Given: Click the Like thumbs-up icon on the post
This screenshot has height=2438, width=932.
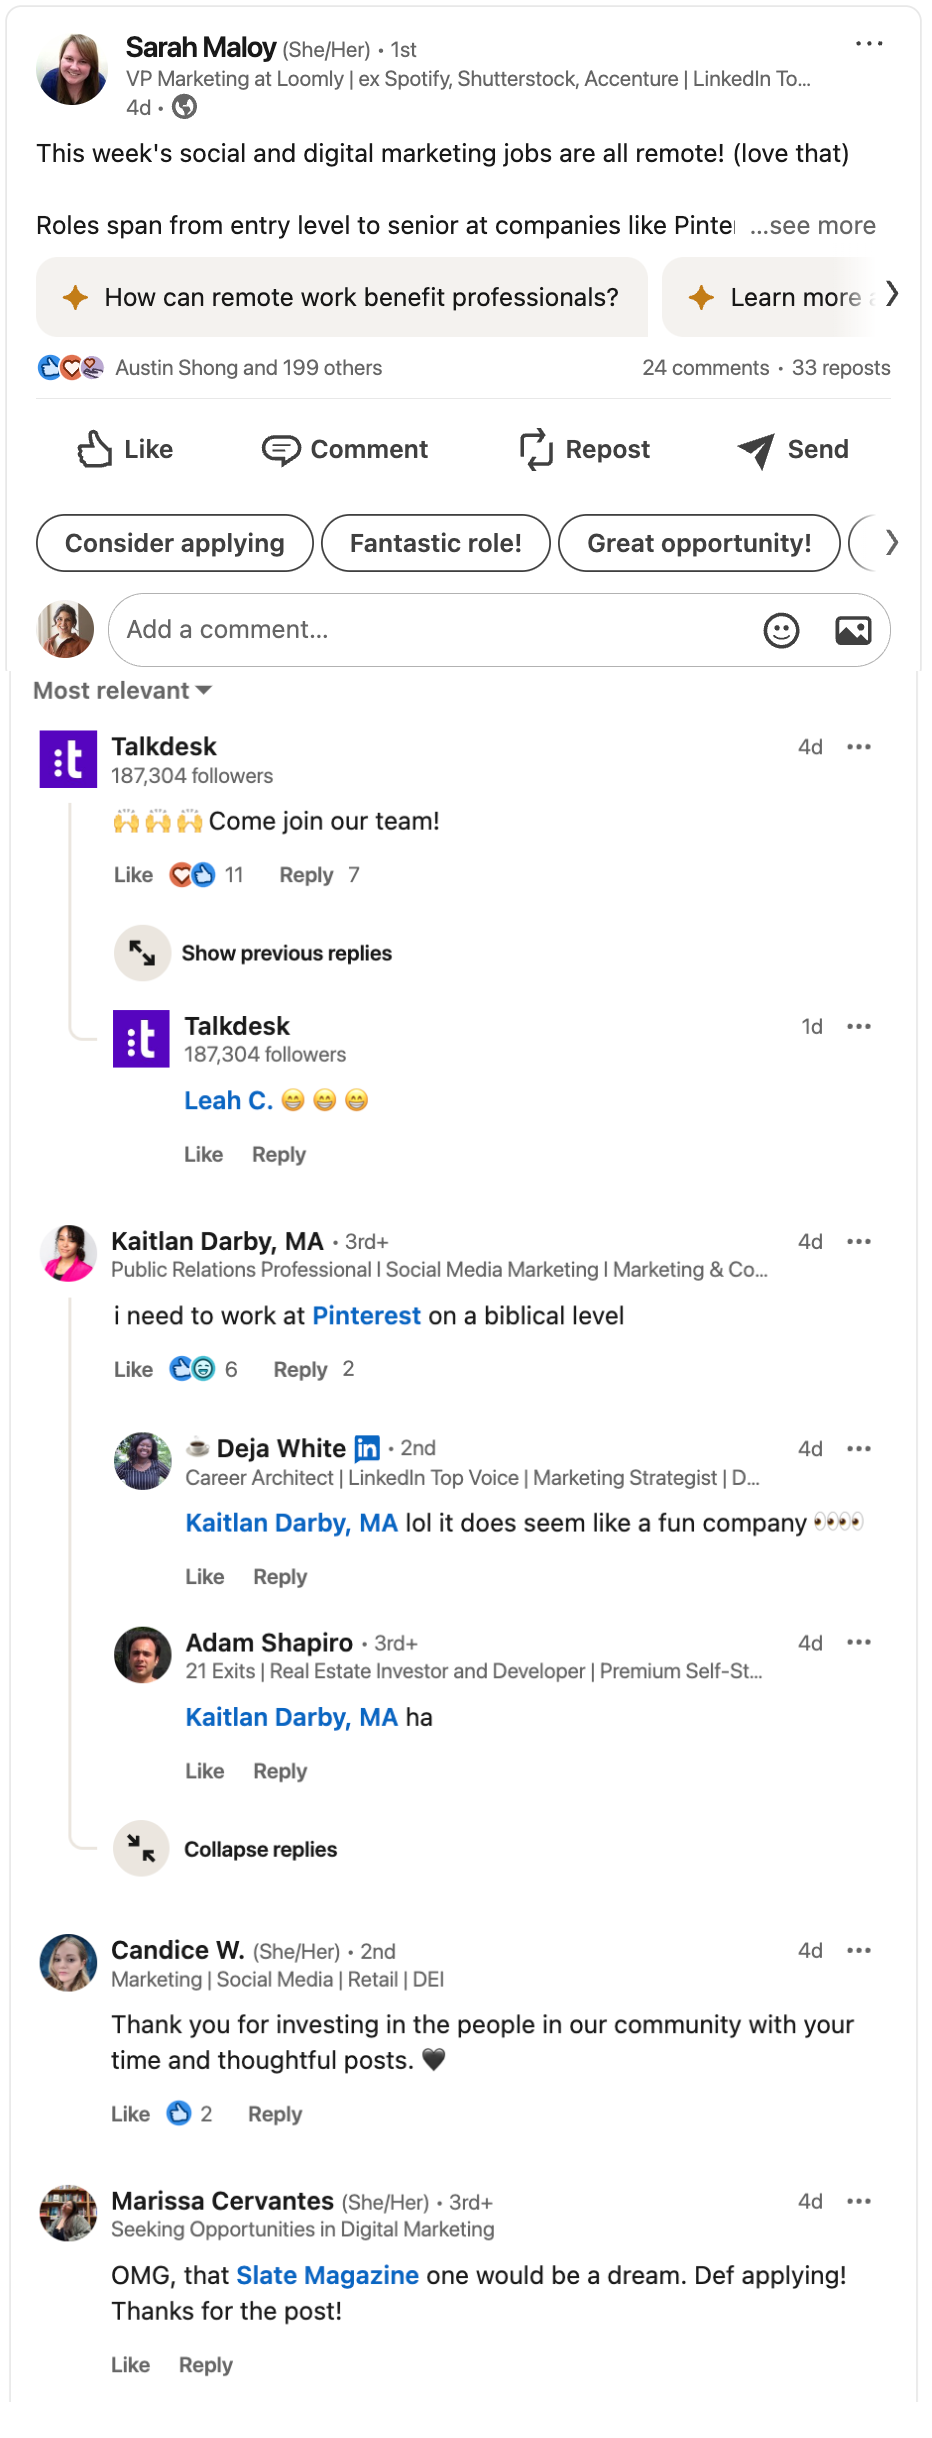Looking at the screenshot, I should click(x=95, y=449).
